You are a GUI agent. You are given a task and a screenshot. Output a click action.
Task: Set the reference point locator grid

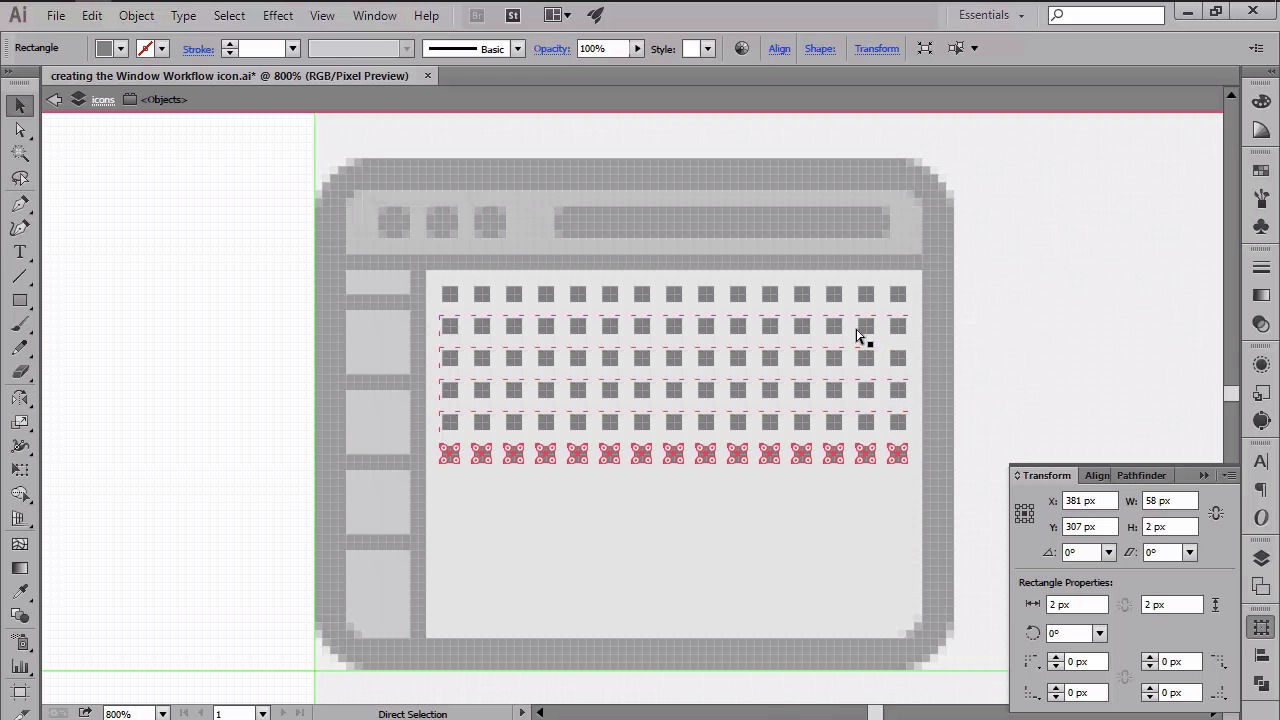1024,513
